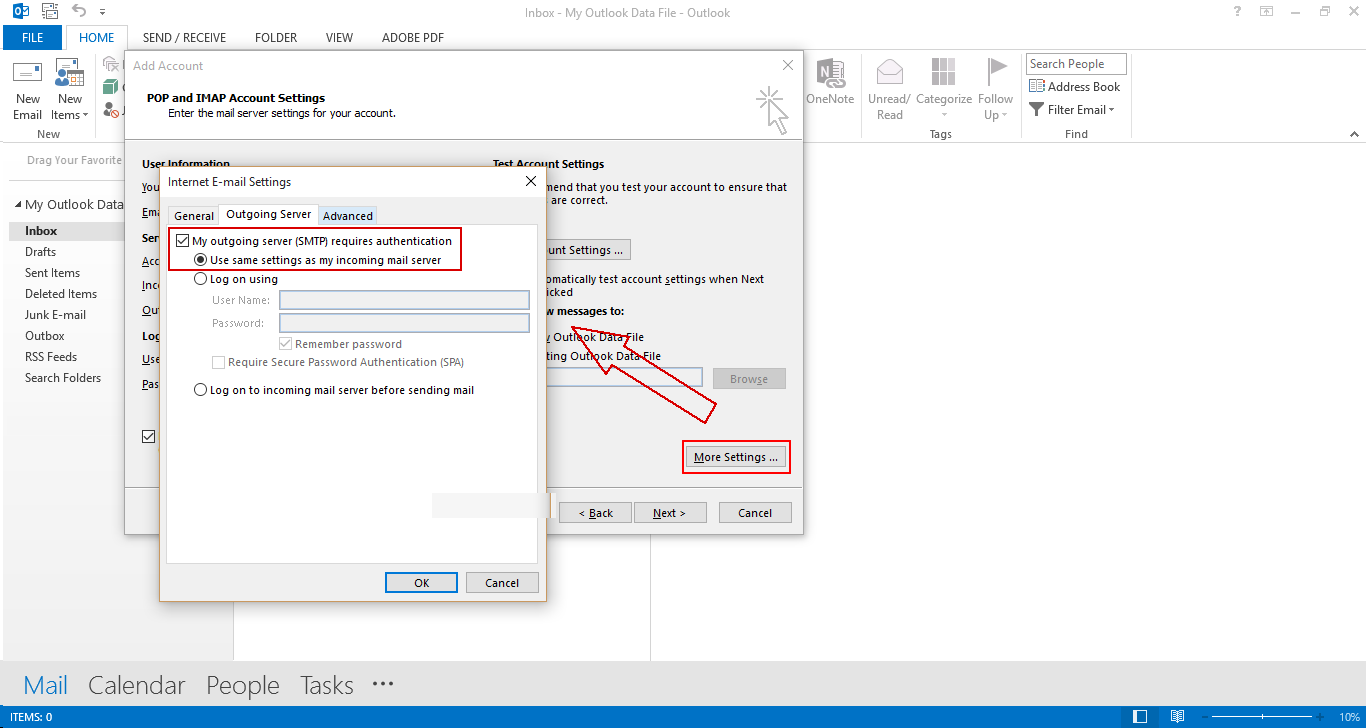Click the Outlook Help question mark icon
Image resolution: width=1366 pixels, height=728 pixels.
[1238, 12]
